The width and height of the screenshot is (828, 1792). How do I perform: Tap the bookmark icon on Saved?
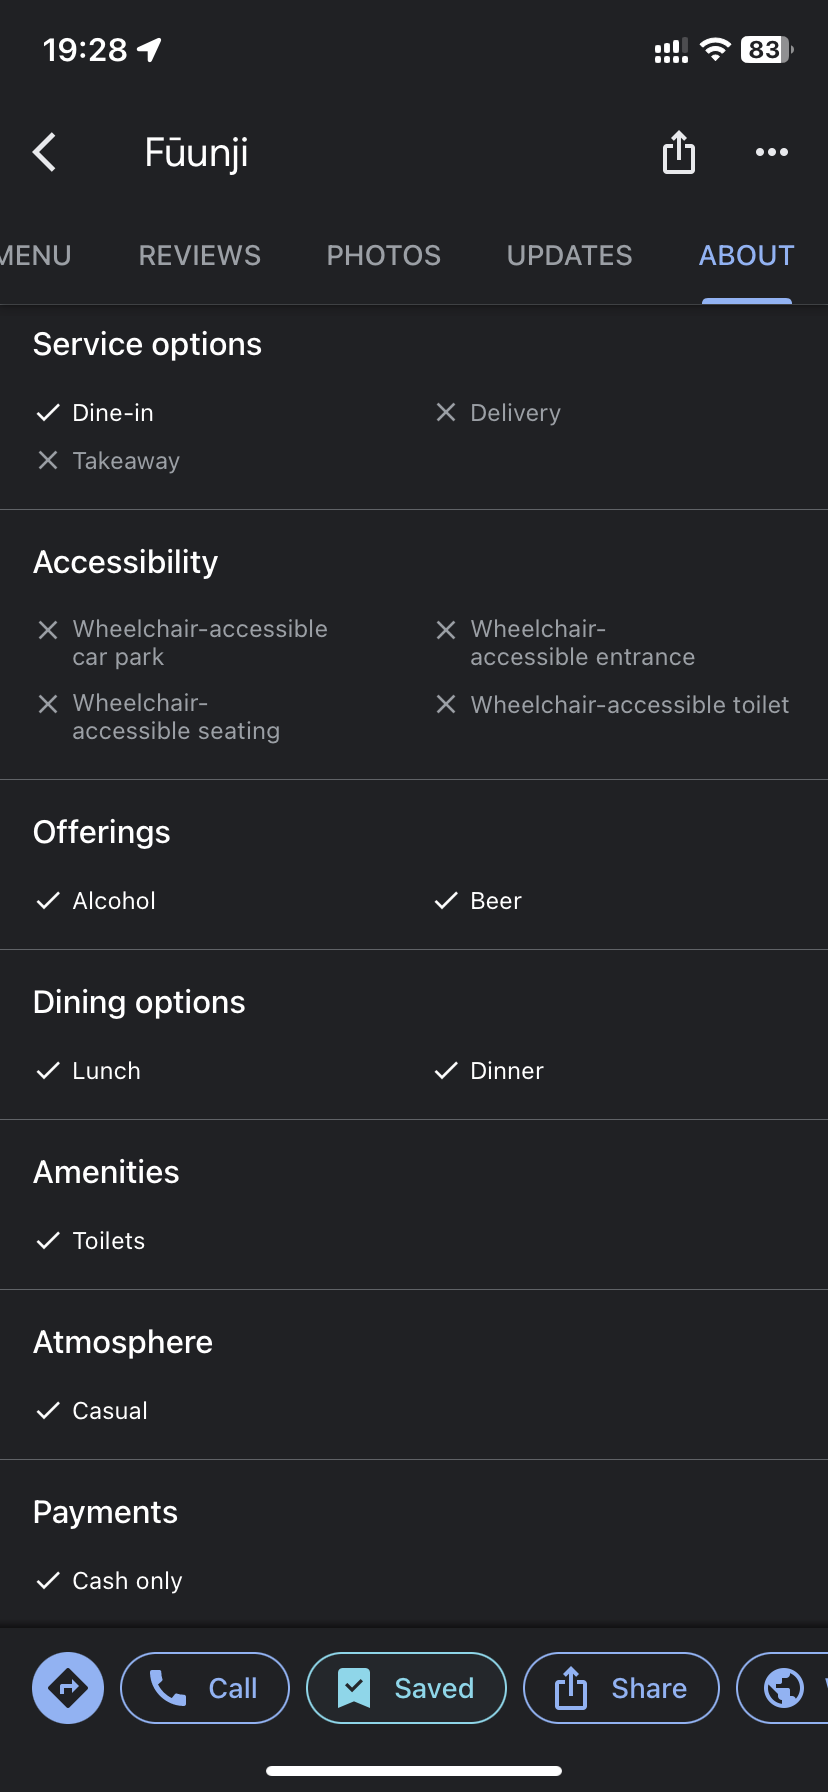[354, 1688]
